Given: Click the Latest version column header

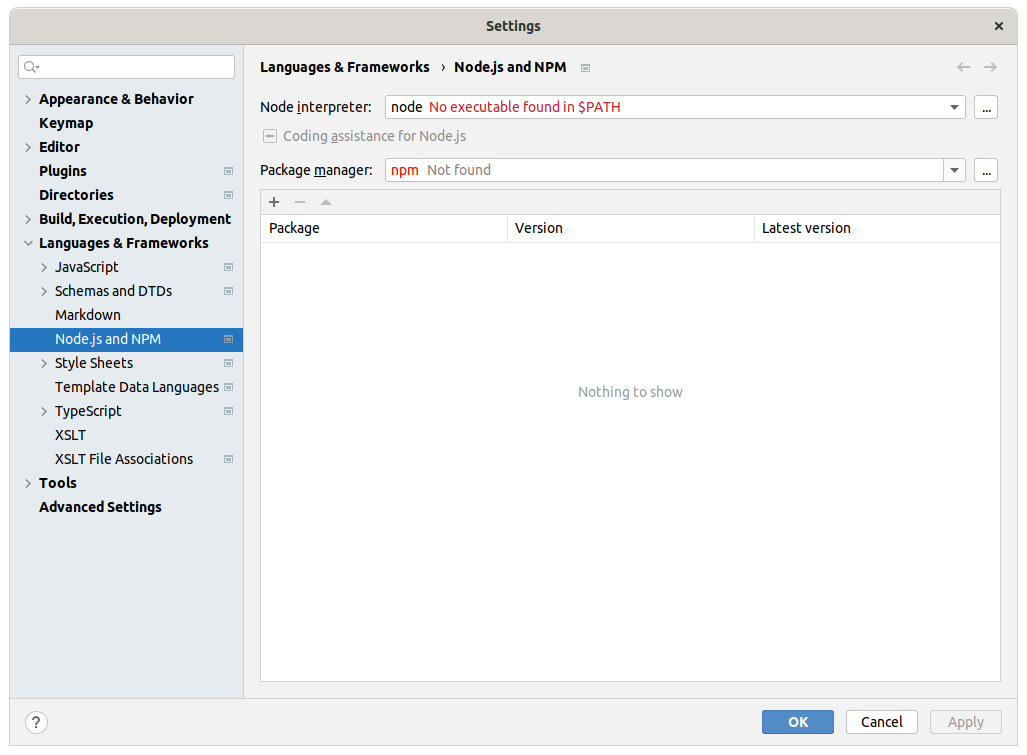Looking at the screenshot, I should tap(877, 229).
